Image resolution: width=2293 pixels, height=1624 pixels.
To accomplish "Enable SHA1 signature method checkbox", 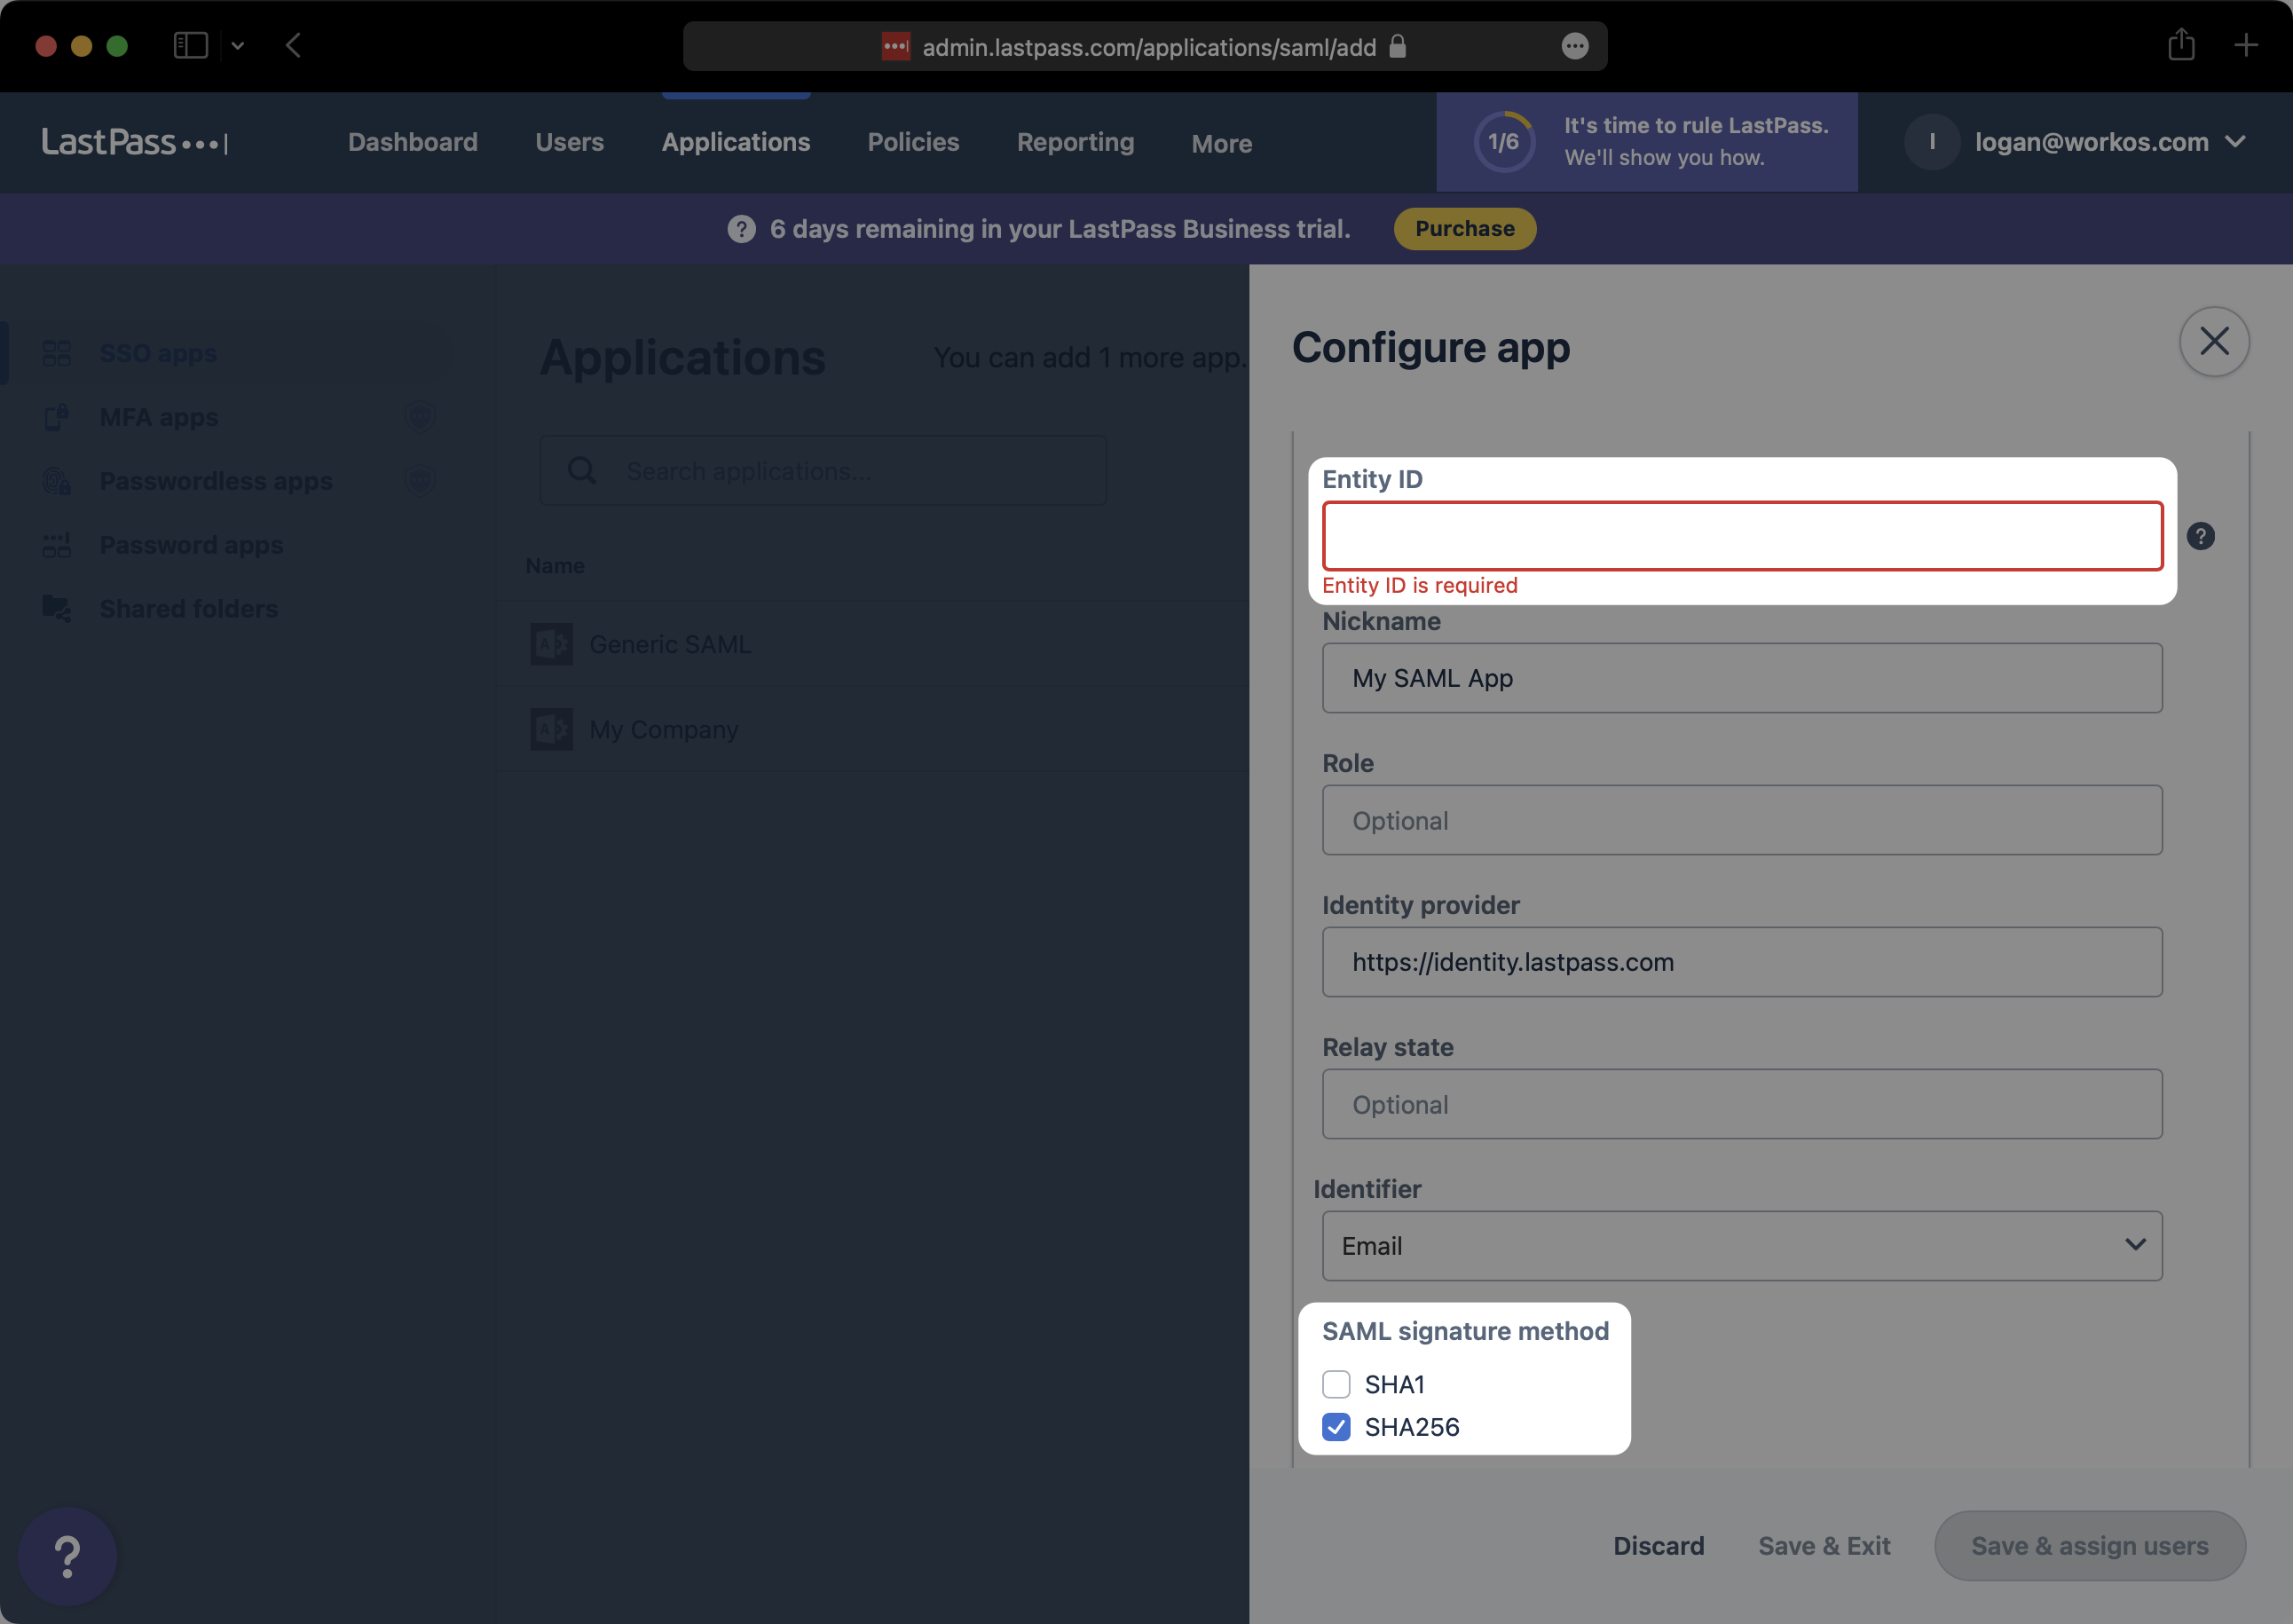I will coord(1337,1385).
